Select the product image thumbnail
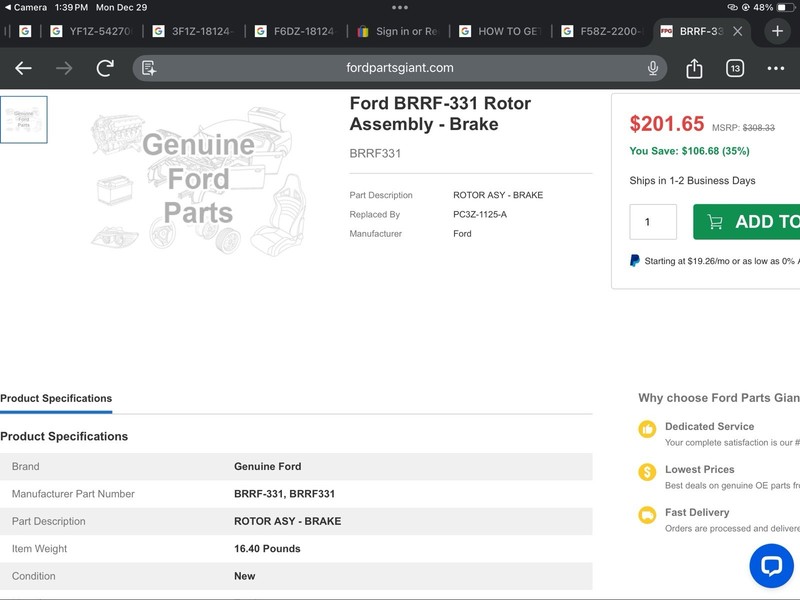 pos(23,120)
